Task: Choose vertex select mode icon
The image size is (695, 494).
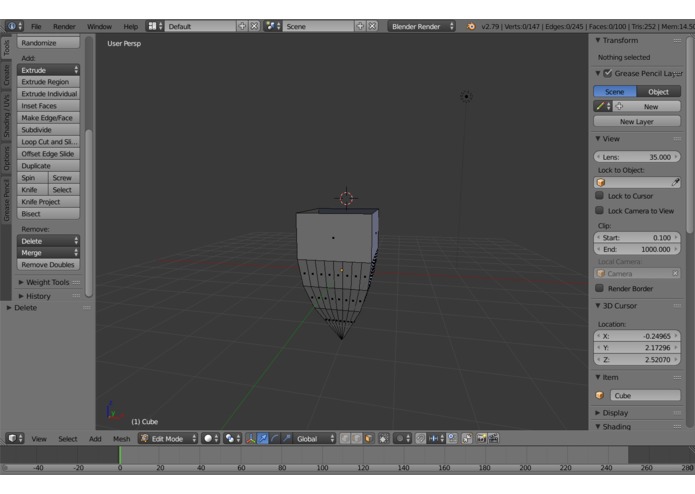Action: [x=345, y=438]
